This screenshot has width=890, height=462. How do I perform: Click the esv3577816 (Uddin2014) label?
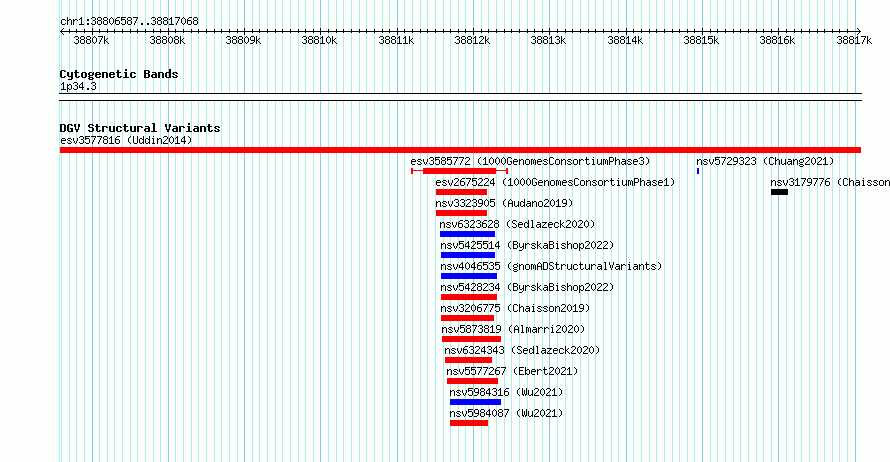126,140
